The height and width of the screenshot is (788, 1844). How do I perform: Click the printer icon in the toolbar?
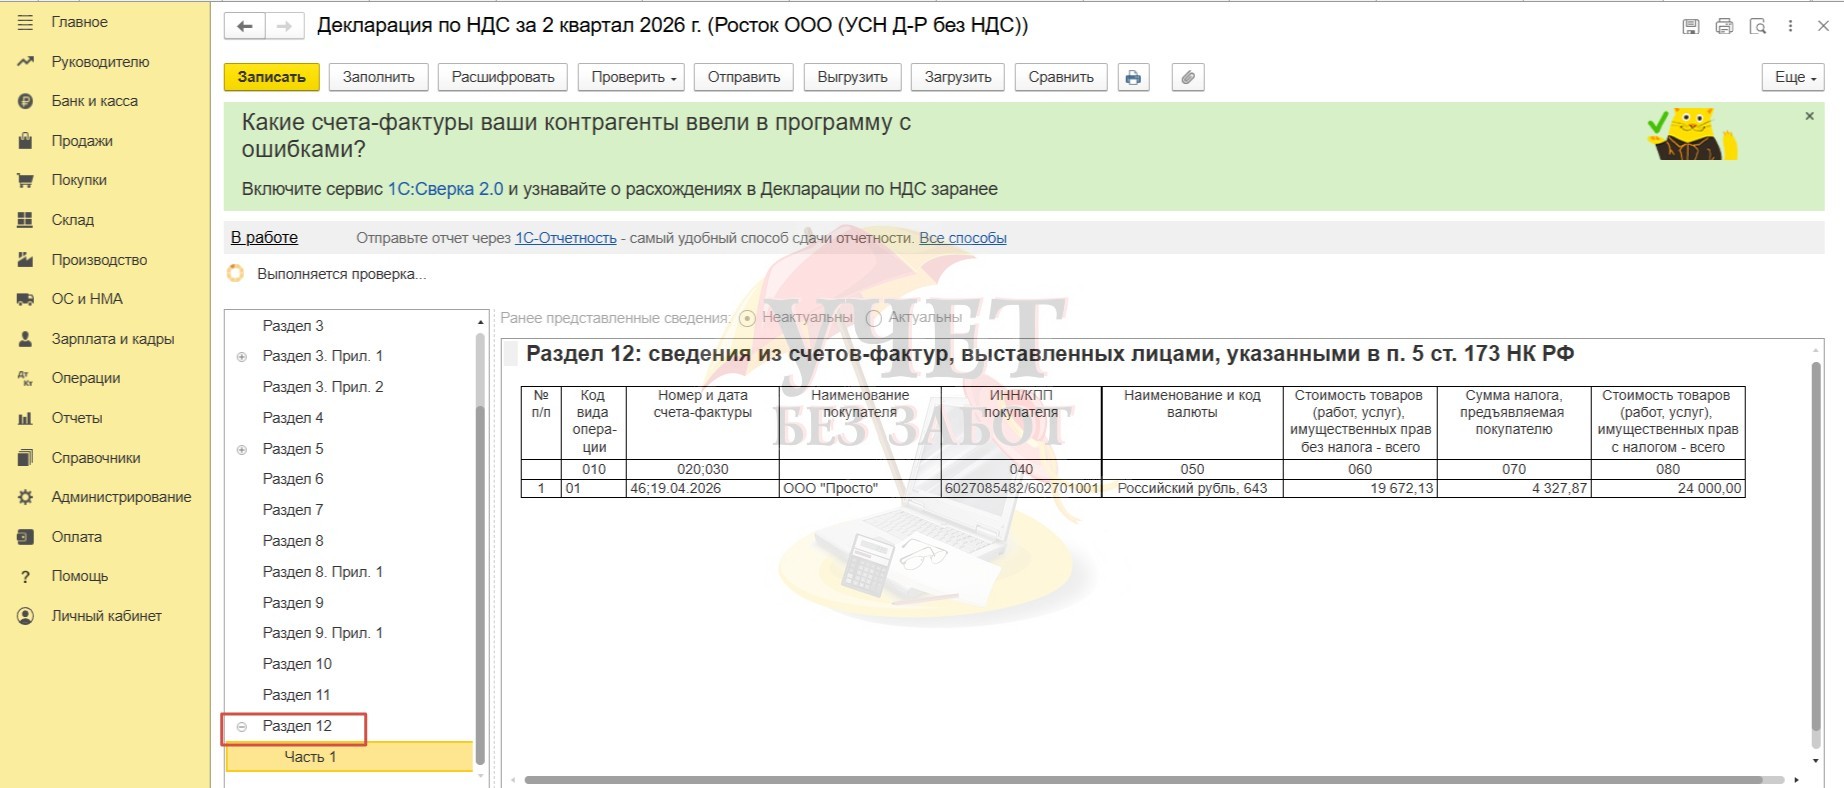tap(1133, 77)
